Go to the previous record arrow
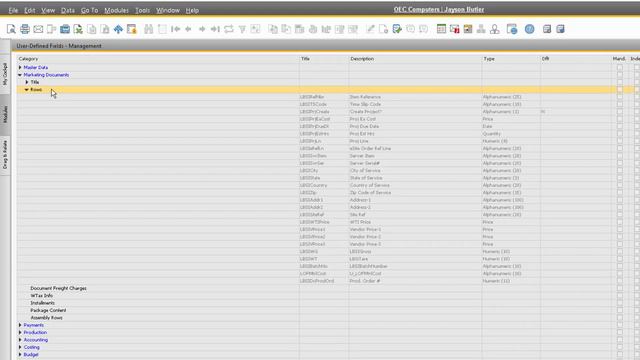640x360 pixels. (x=188, y=29)
